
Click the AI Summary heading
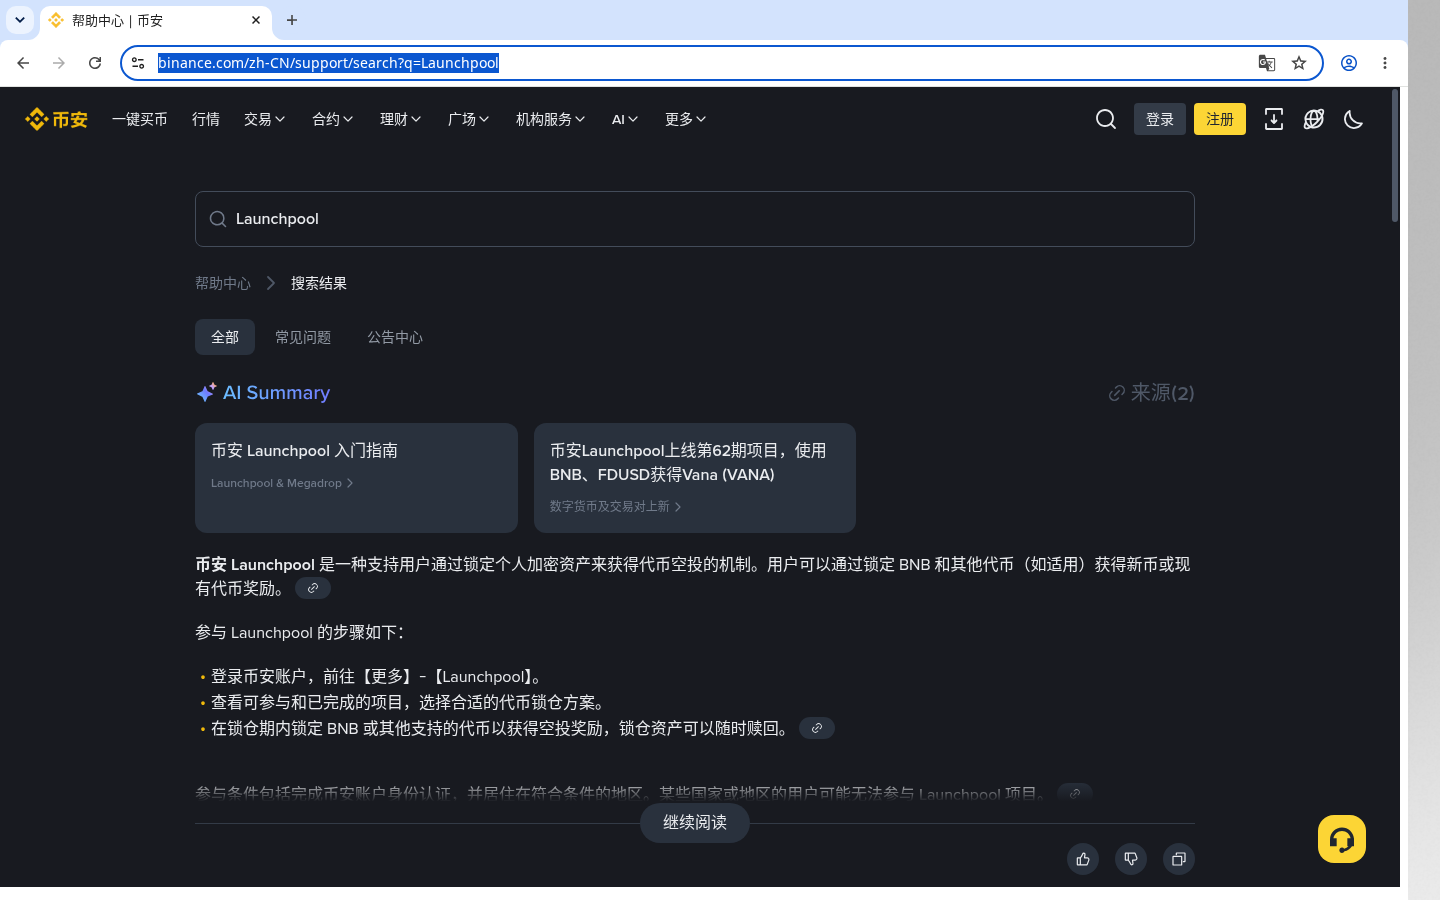coord(276,393)
